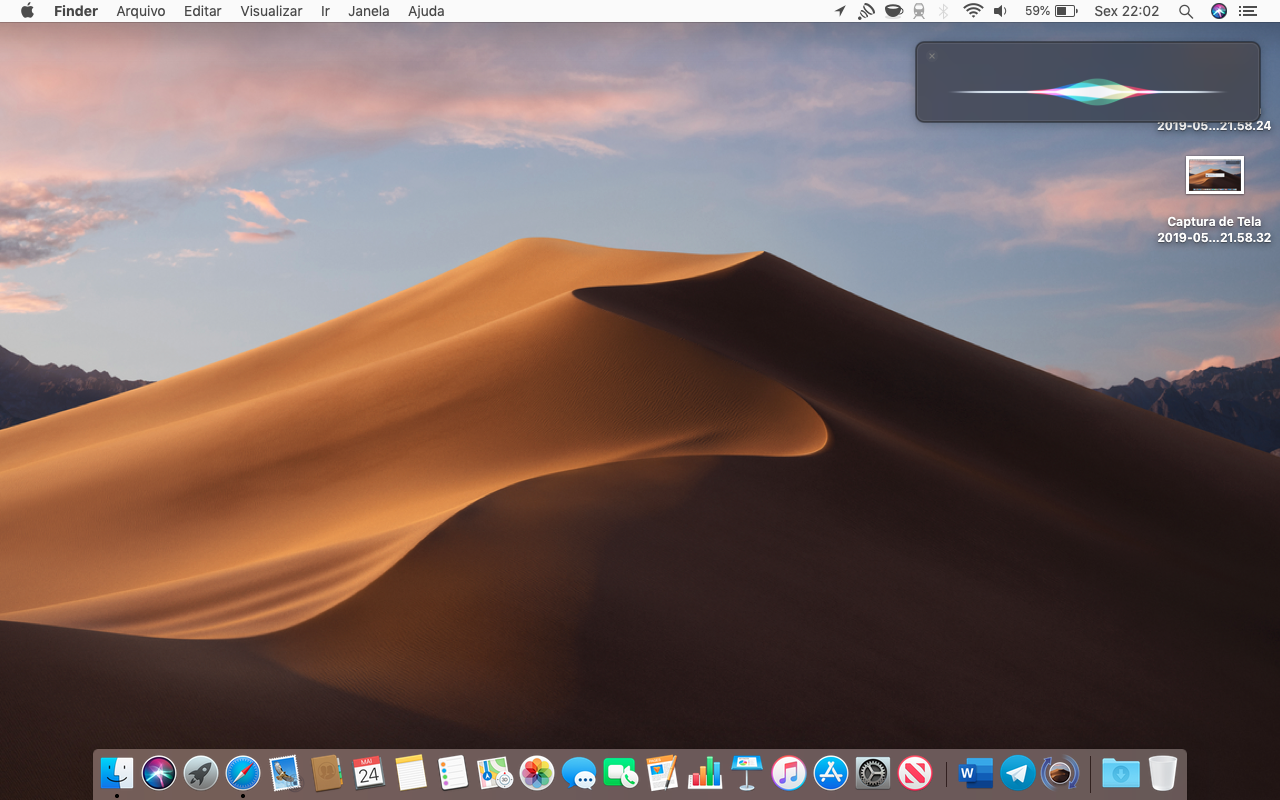
Task: Open the 59% battery status menu
Action: click(1051, 11)
